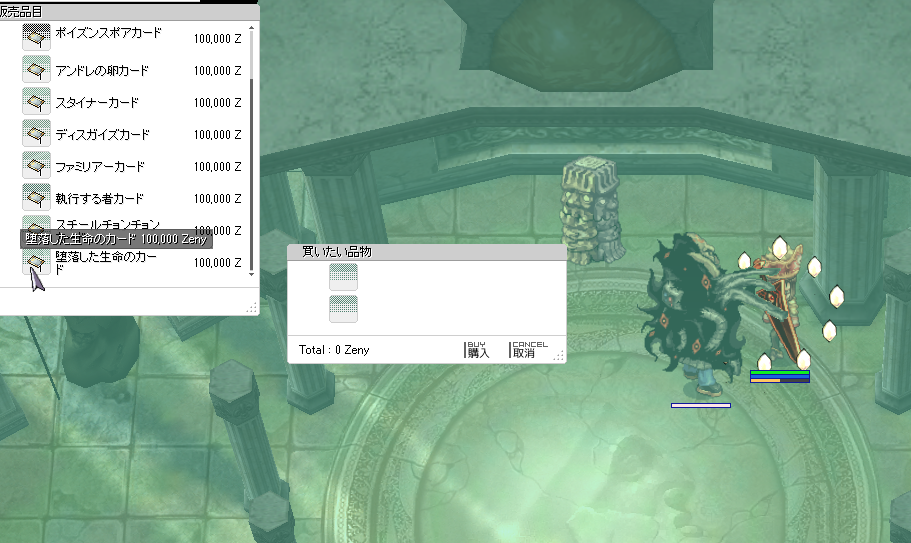Click the resize grip of the 販売品目 window
This screenshot has width=911, height=543.
[252, 308]
